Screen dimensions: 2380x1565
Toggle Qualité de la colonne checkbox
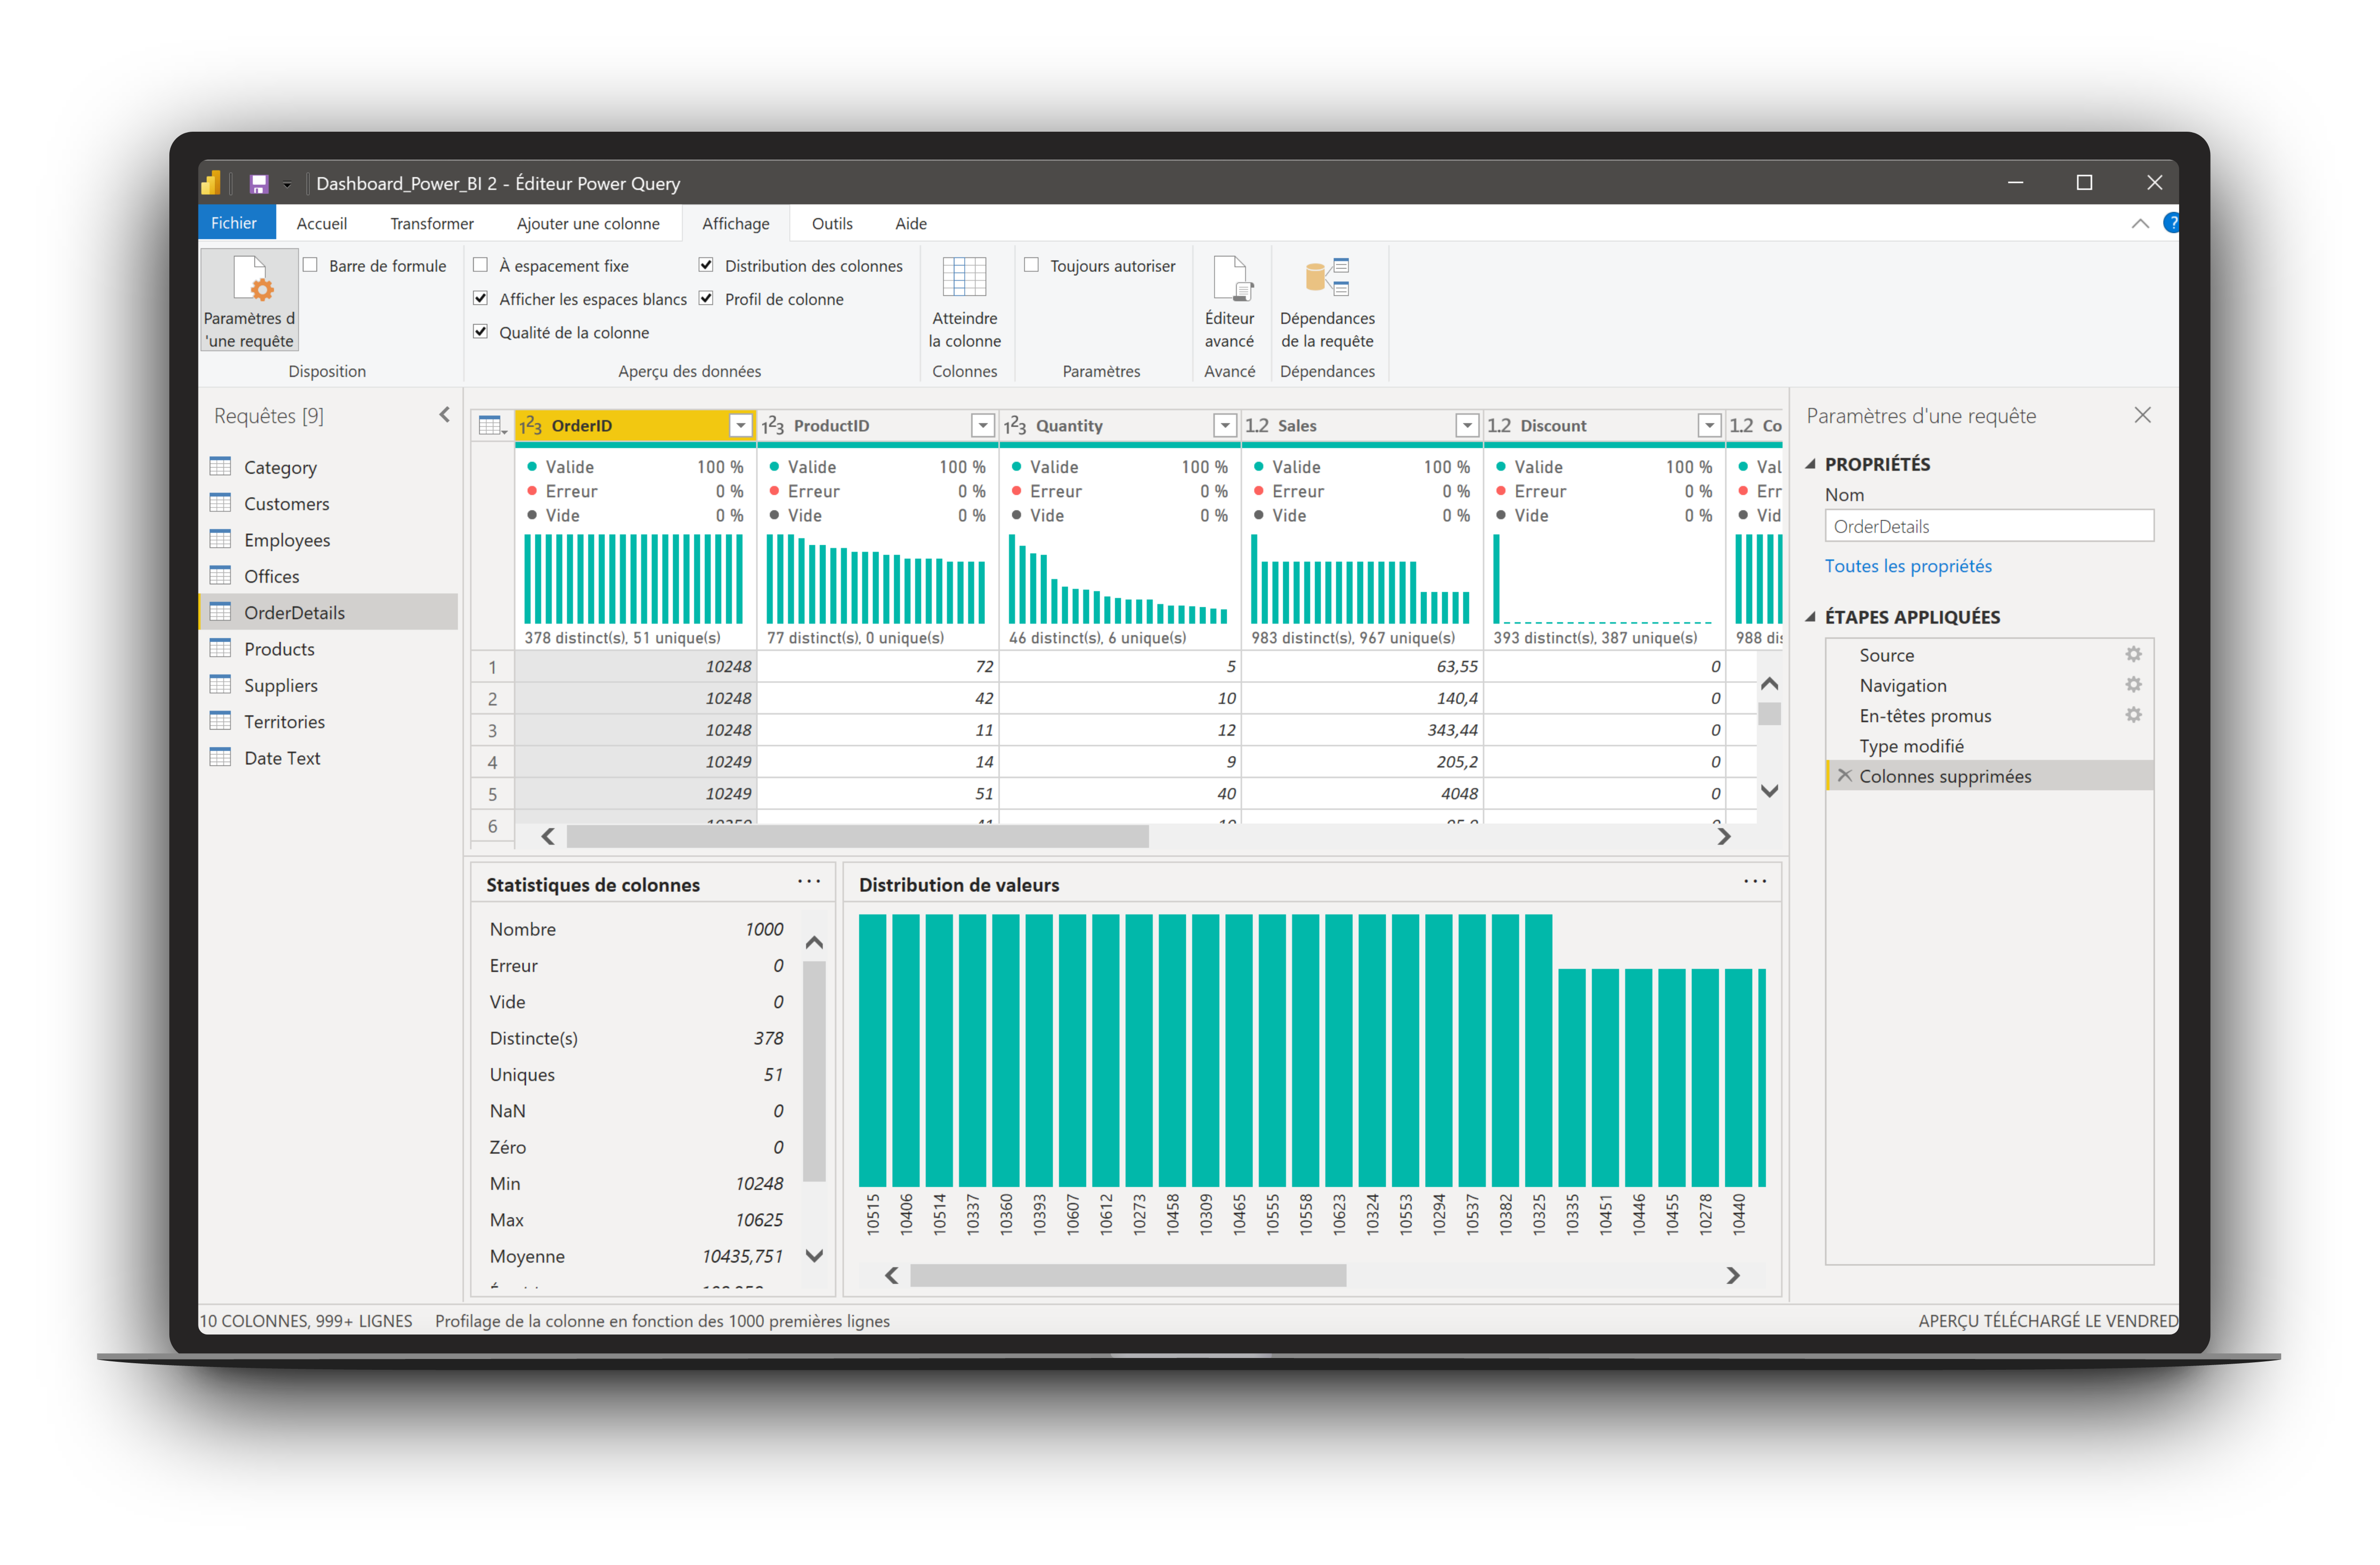point(481,332)
